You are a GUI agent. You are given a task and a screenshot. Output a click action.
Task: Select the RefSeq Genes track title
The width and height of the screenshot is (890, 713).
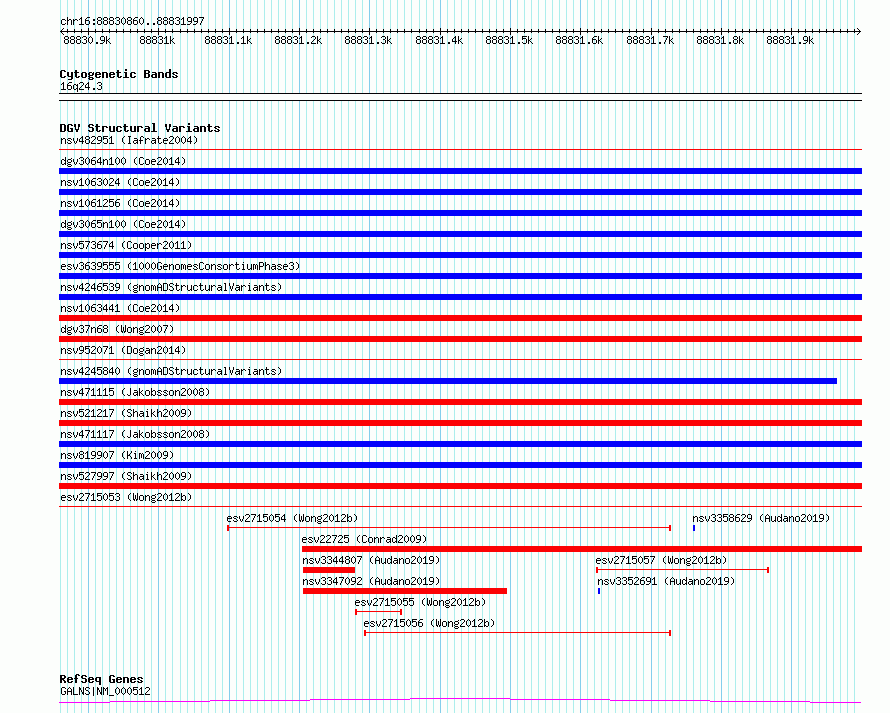click(x=102, y=679)
